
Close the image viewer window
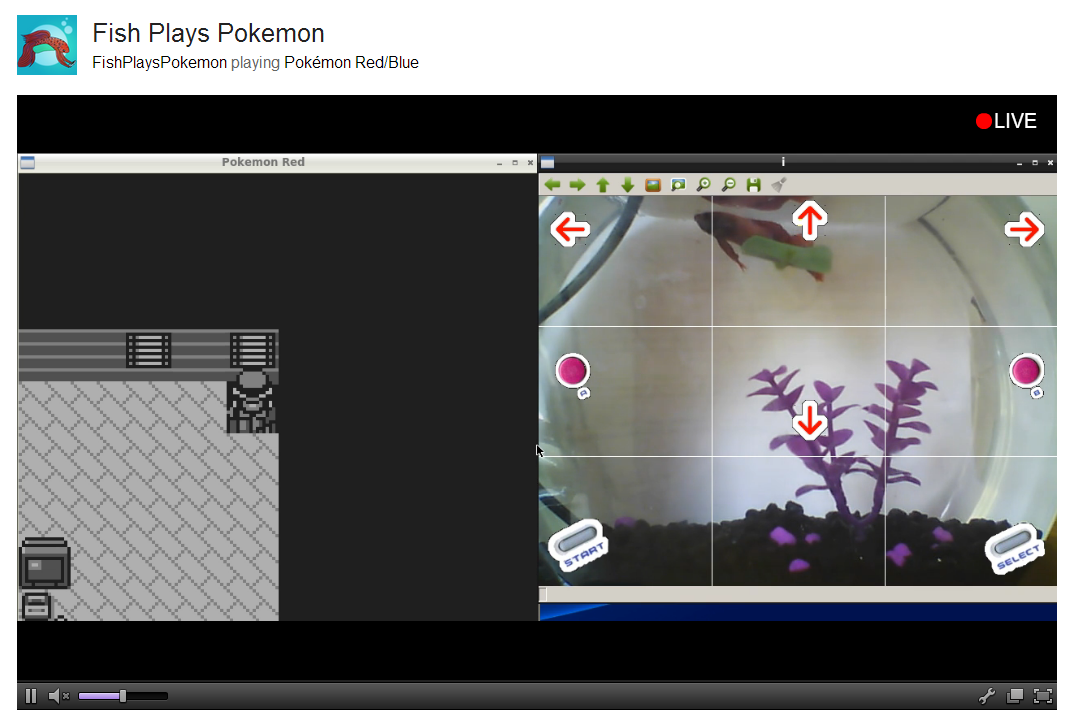[1050, 163]
